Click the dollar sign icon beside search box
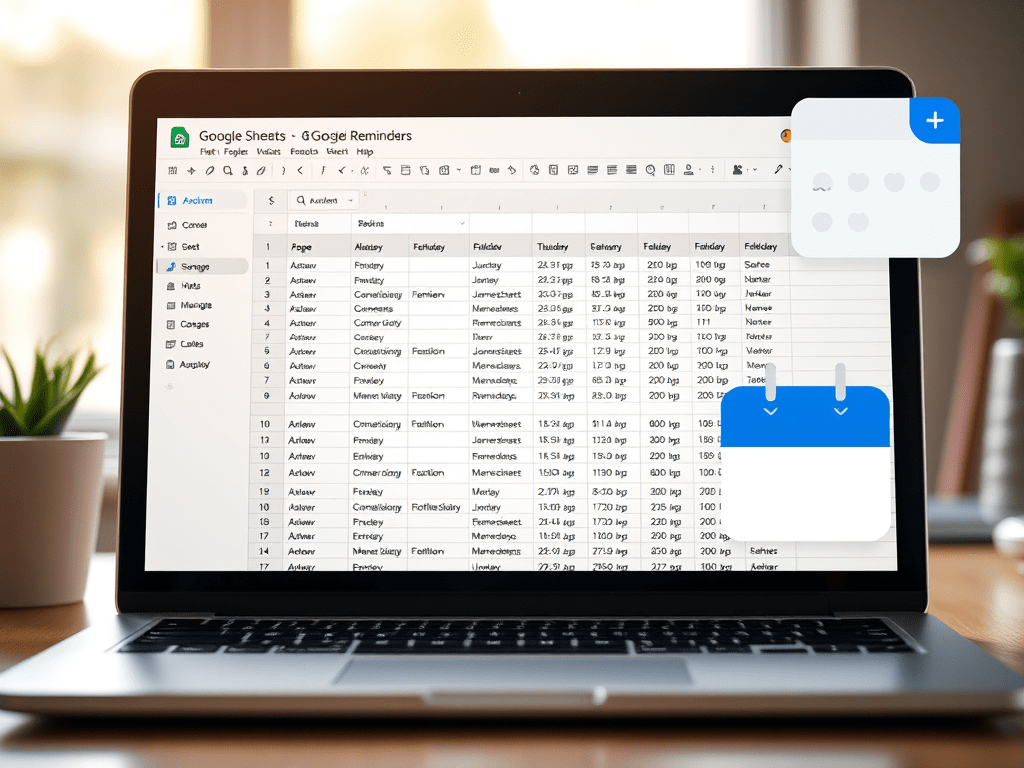The image size is (1024, 768). pos(270,200)
